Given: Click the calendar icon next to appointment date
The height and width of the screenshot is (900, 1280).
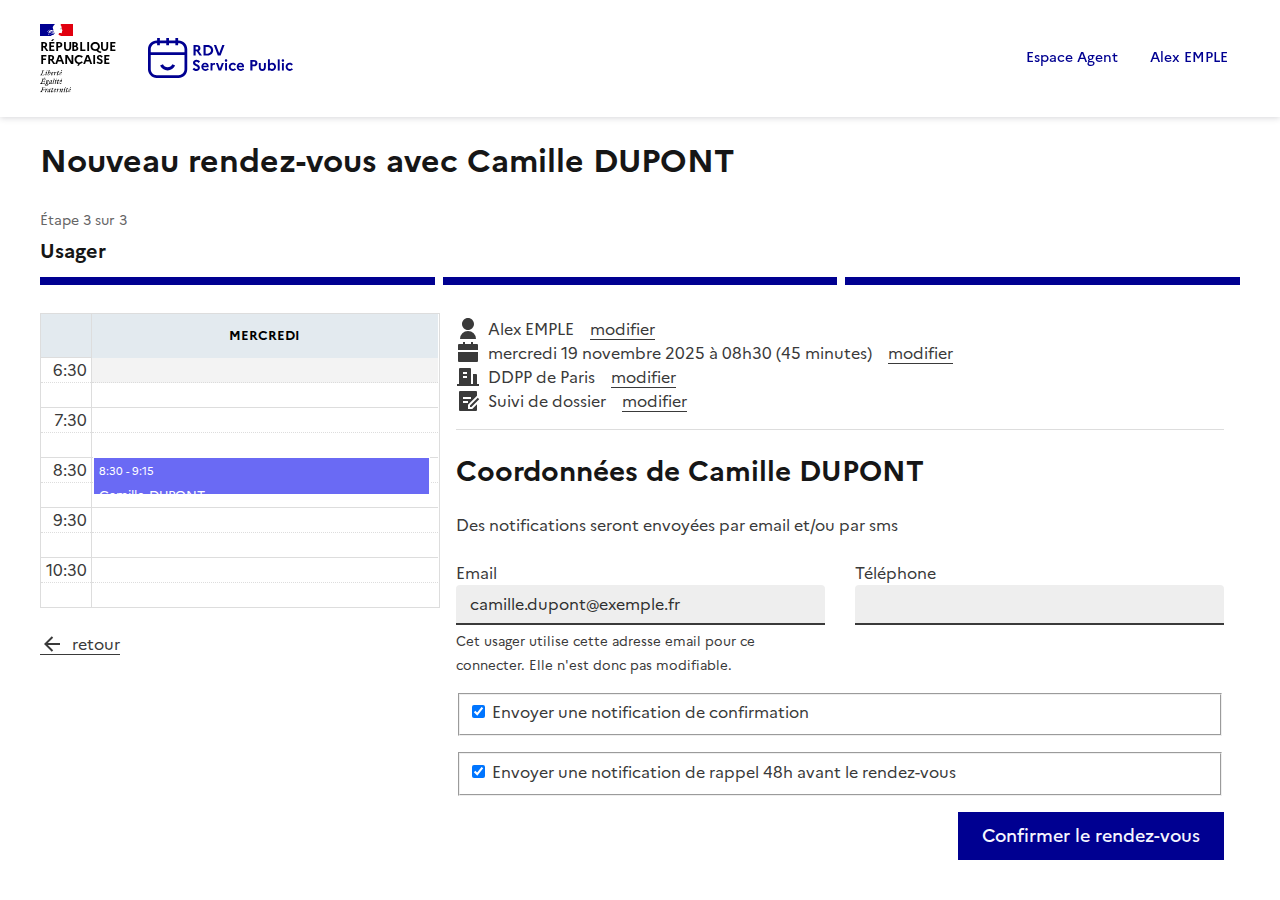Looking at the screenshot, I should click(x=467, y=353).
